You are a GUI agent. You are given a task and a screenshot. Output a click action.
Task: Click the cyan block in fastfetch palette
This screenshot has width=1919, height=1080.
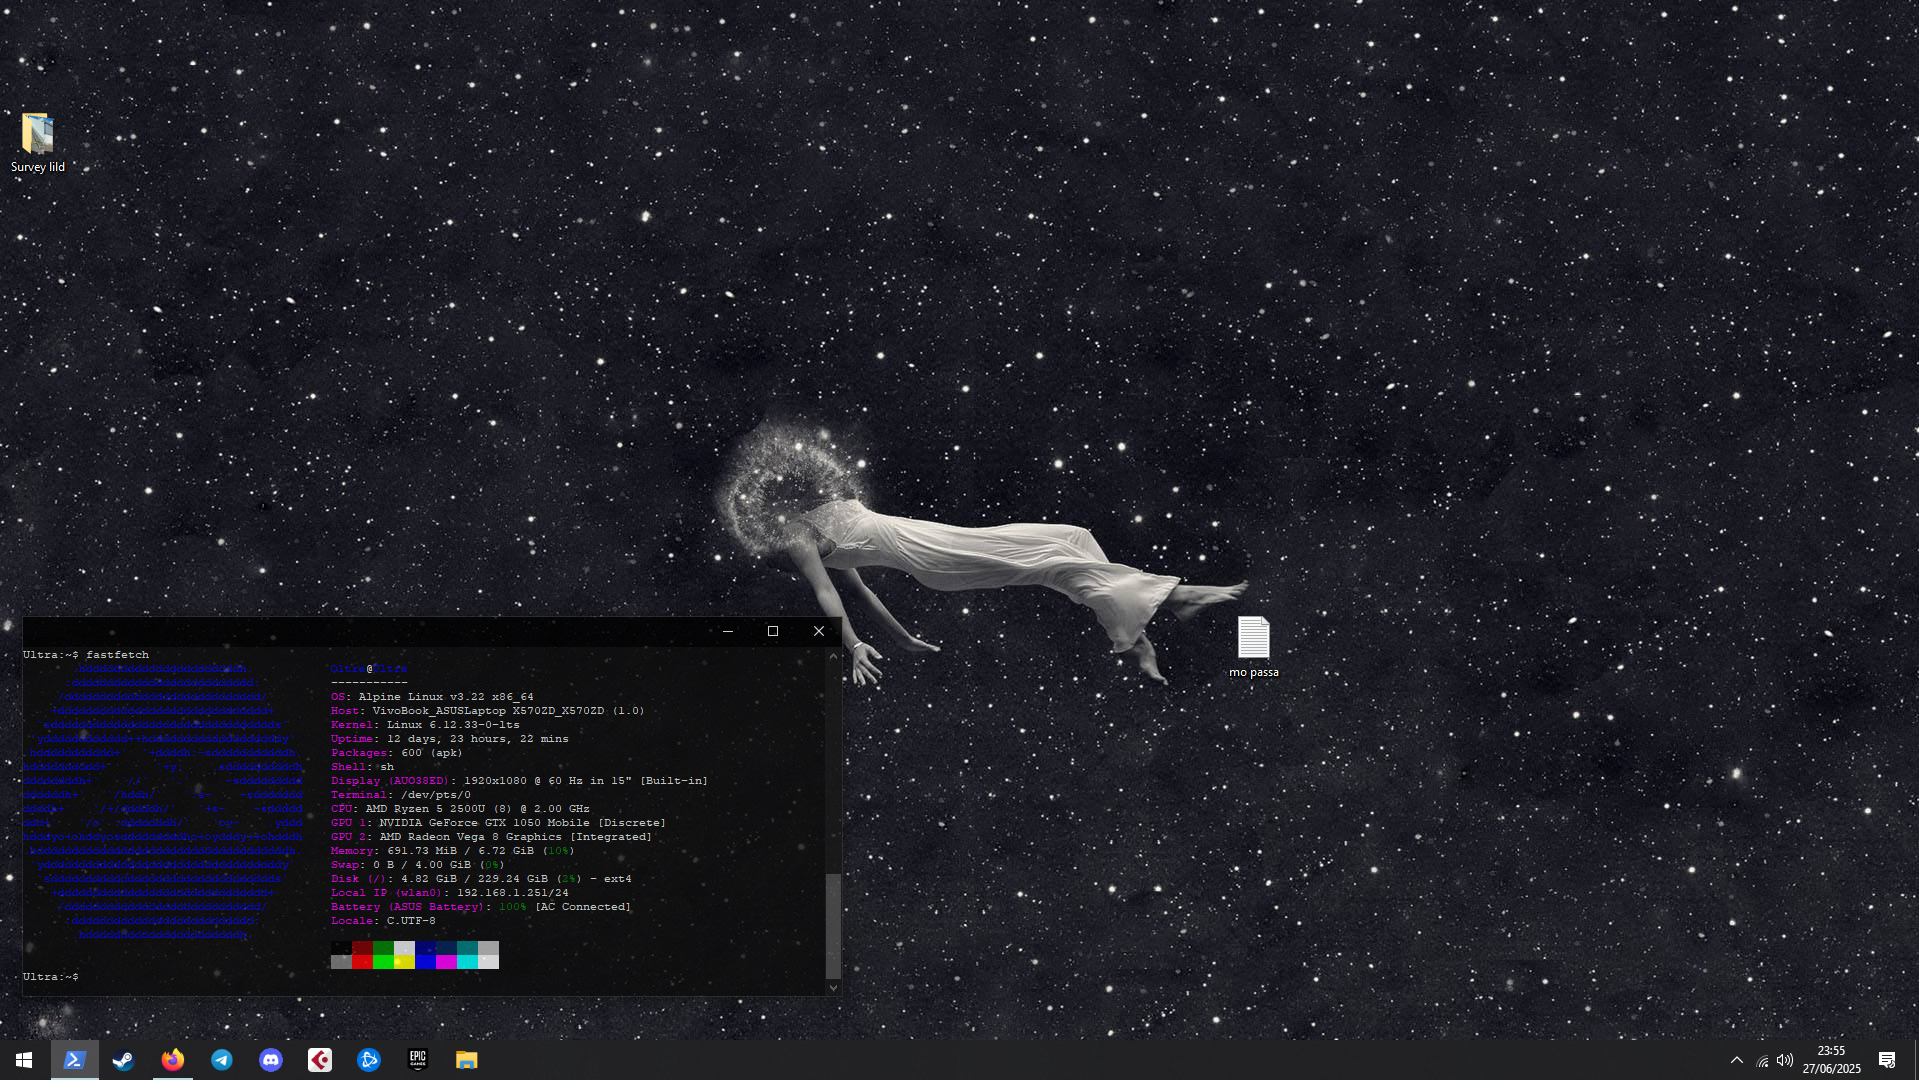(467, 962)
